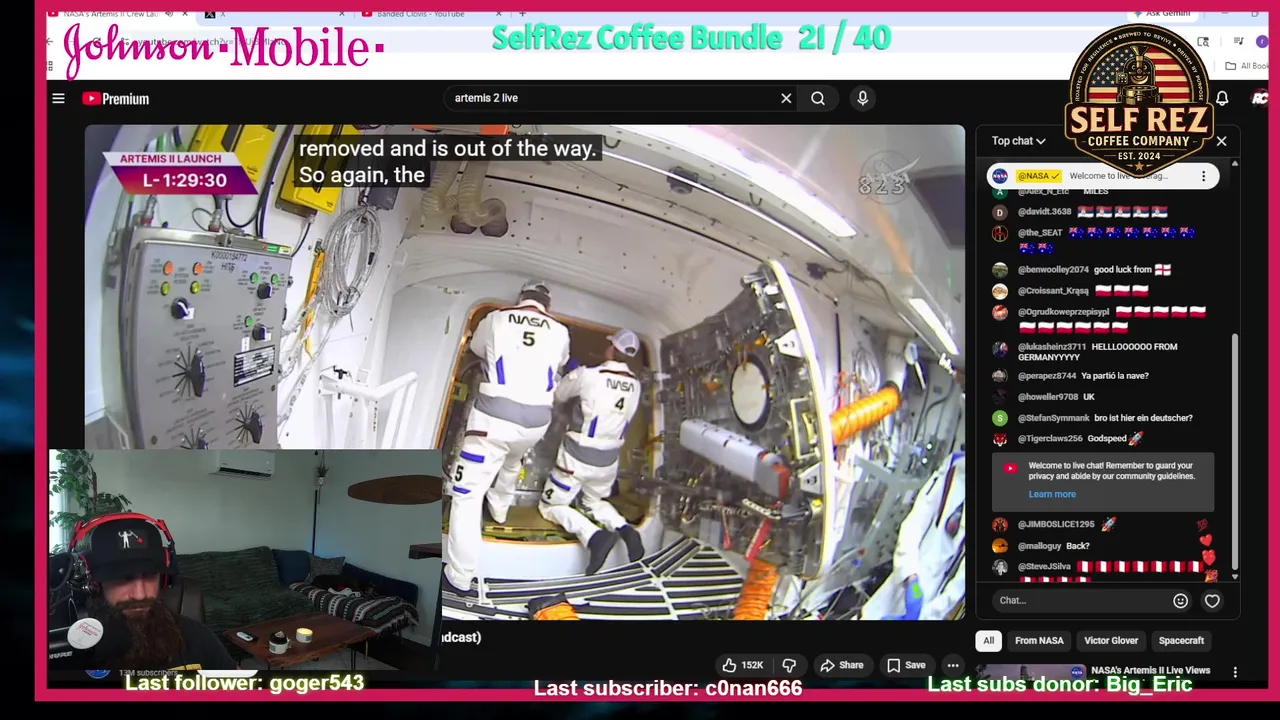Go to YouTube Premium home logo
This screenshot has width=1280, height=720.
116,98
